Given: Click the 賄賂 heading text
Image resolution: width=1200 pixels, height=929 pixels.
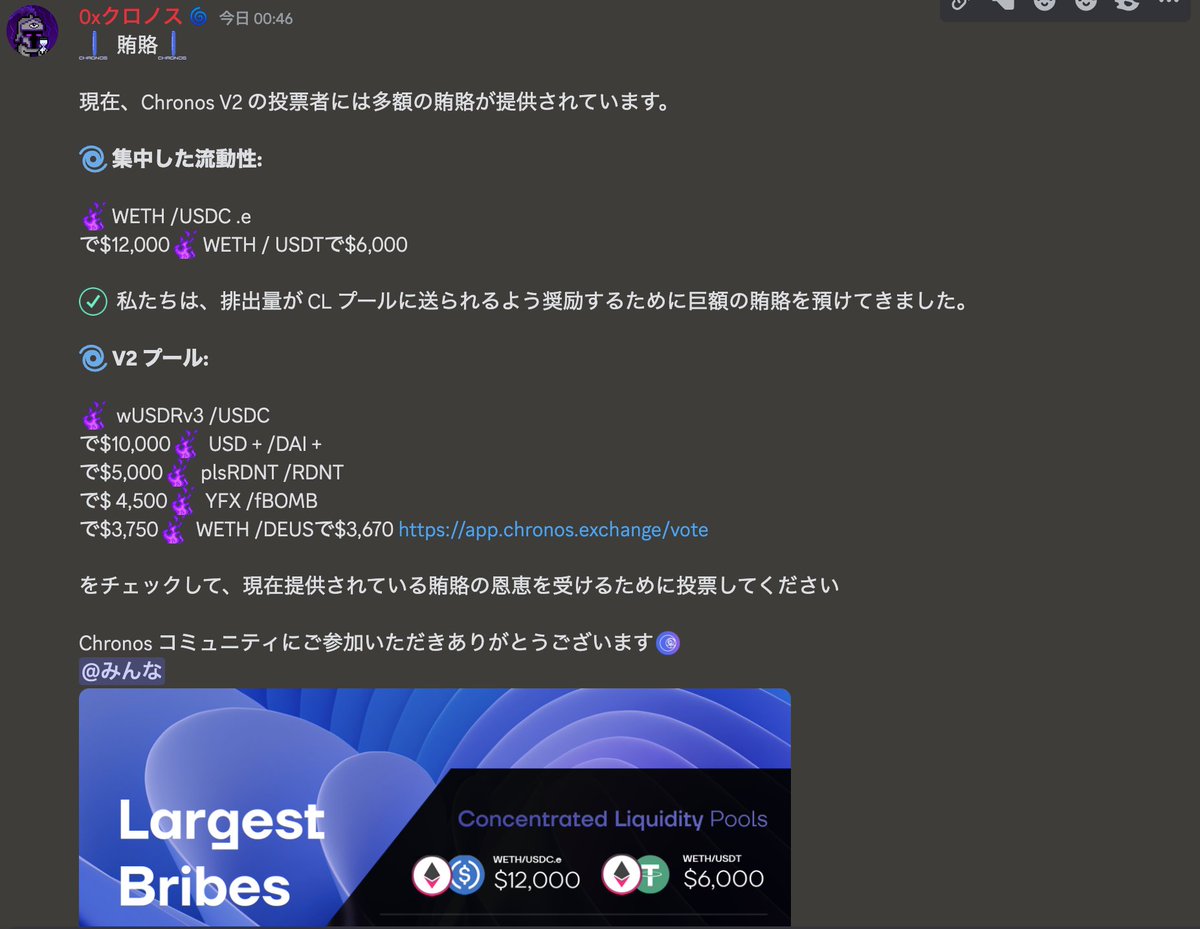Looking at the screenshot, I should pos(137,46).
